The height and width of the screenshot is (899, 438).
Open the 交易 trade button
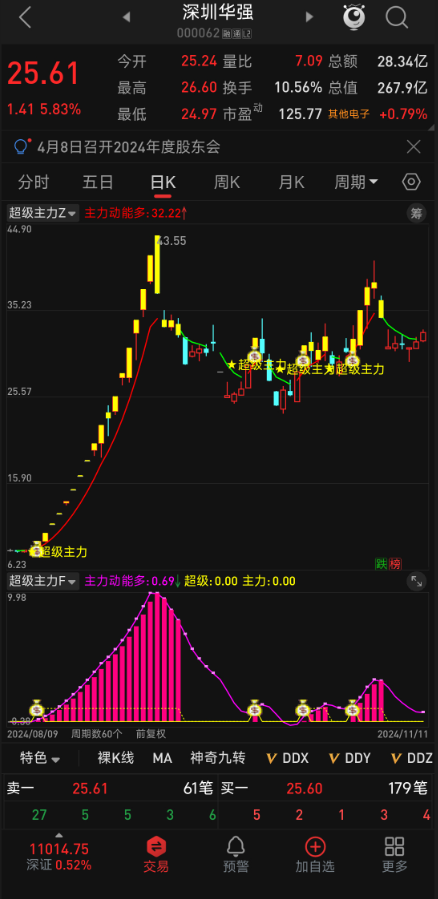click(x=156, y=854)
